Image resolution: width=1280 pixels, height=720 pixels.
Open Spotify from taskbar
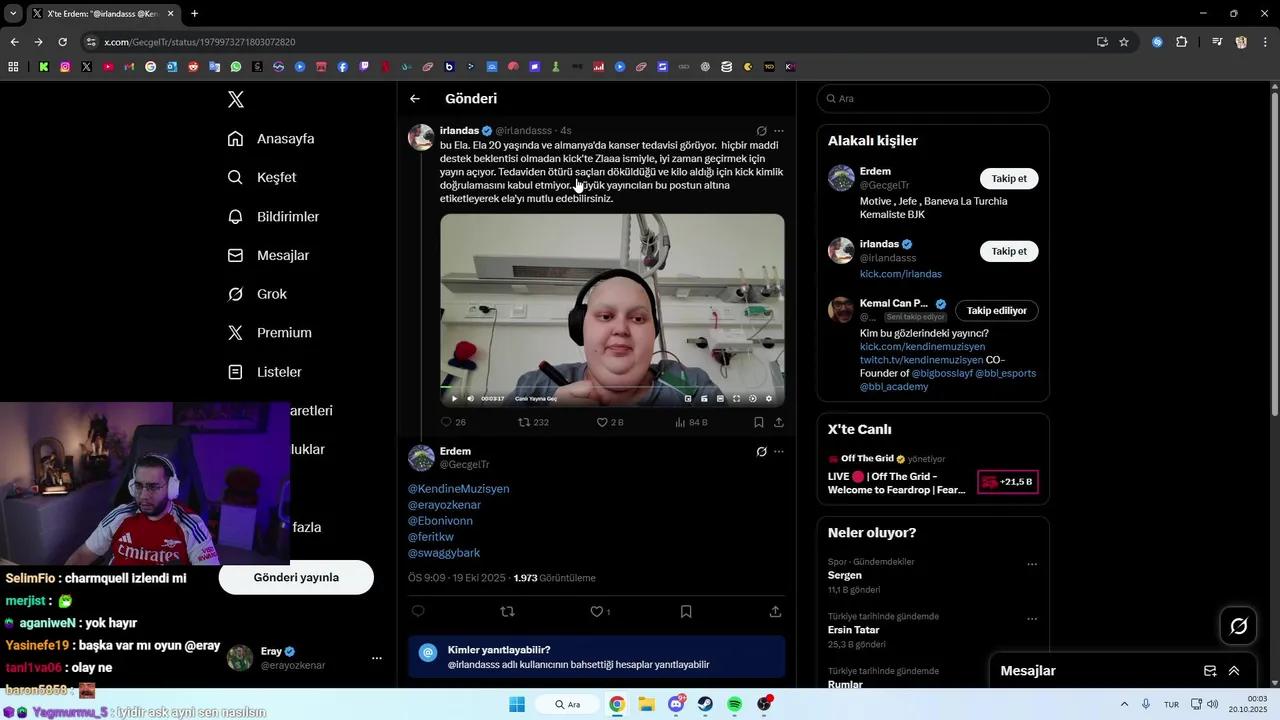(x=734, y=704)
